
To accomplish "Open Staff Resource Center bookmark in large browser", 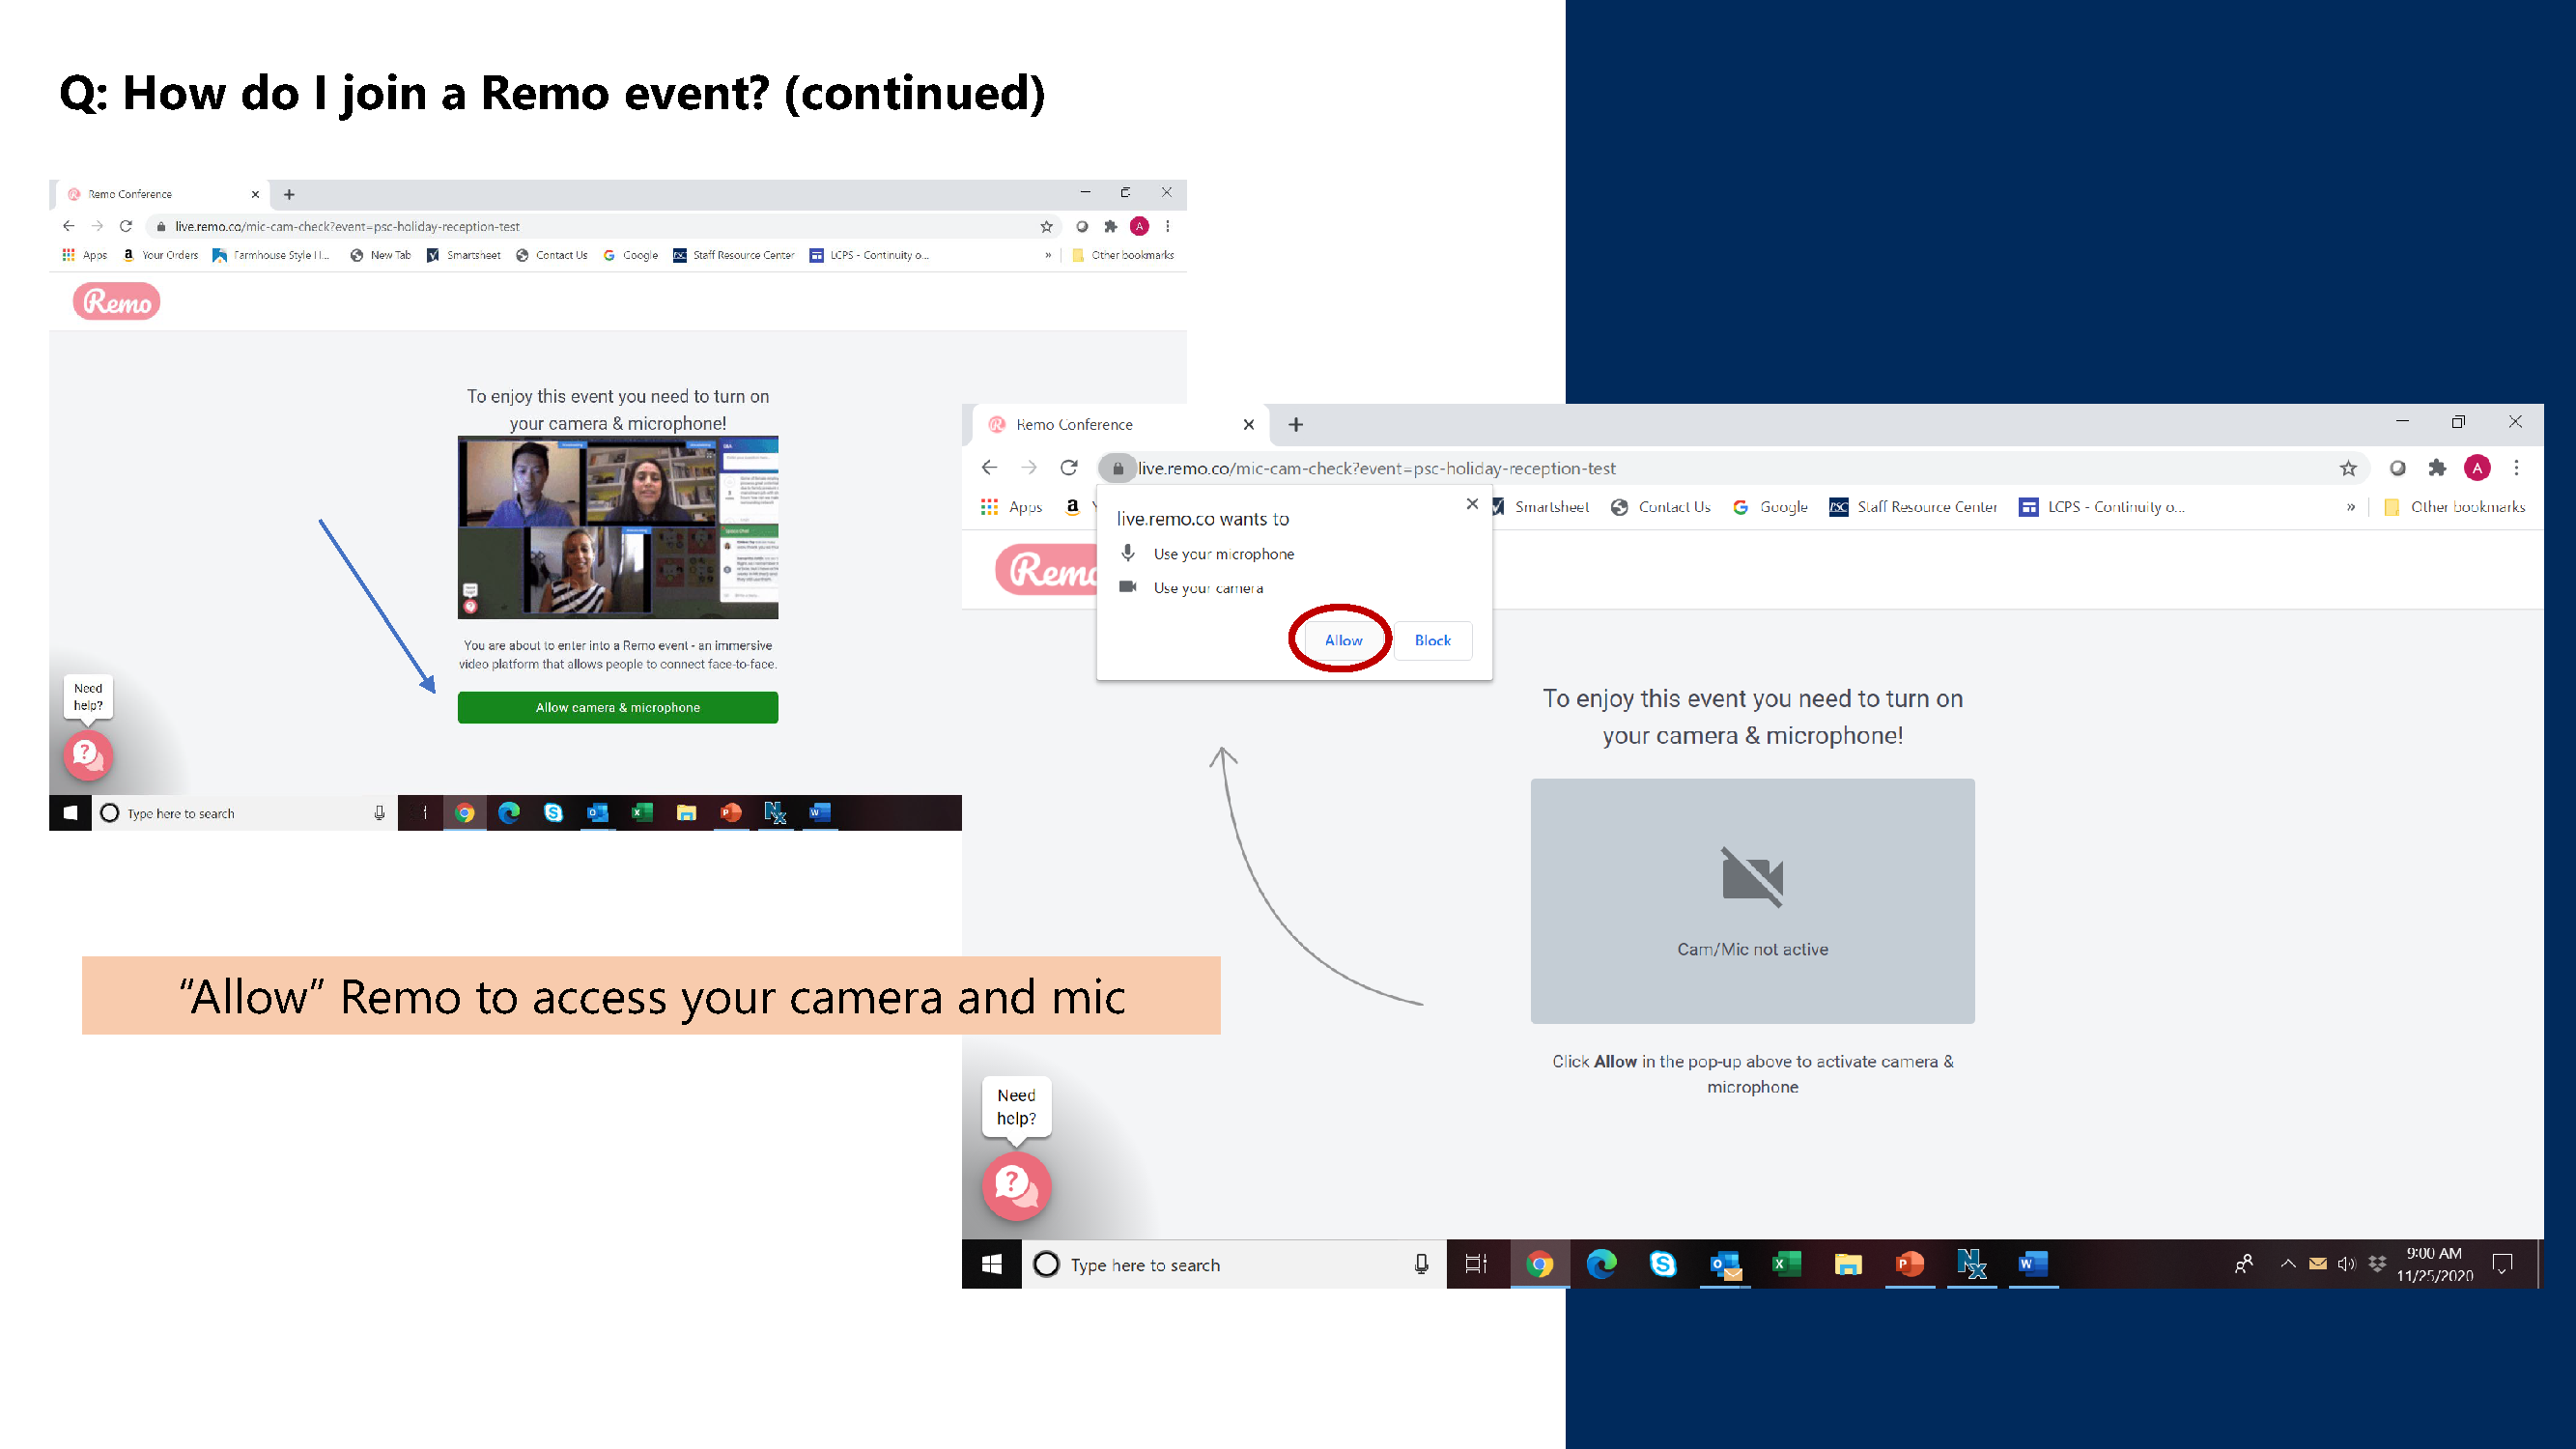I will coord(1913,507).
